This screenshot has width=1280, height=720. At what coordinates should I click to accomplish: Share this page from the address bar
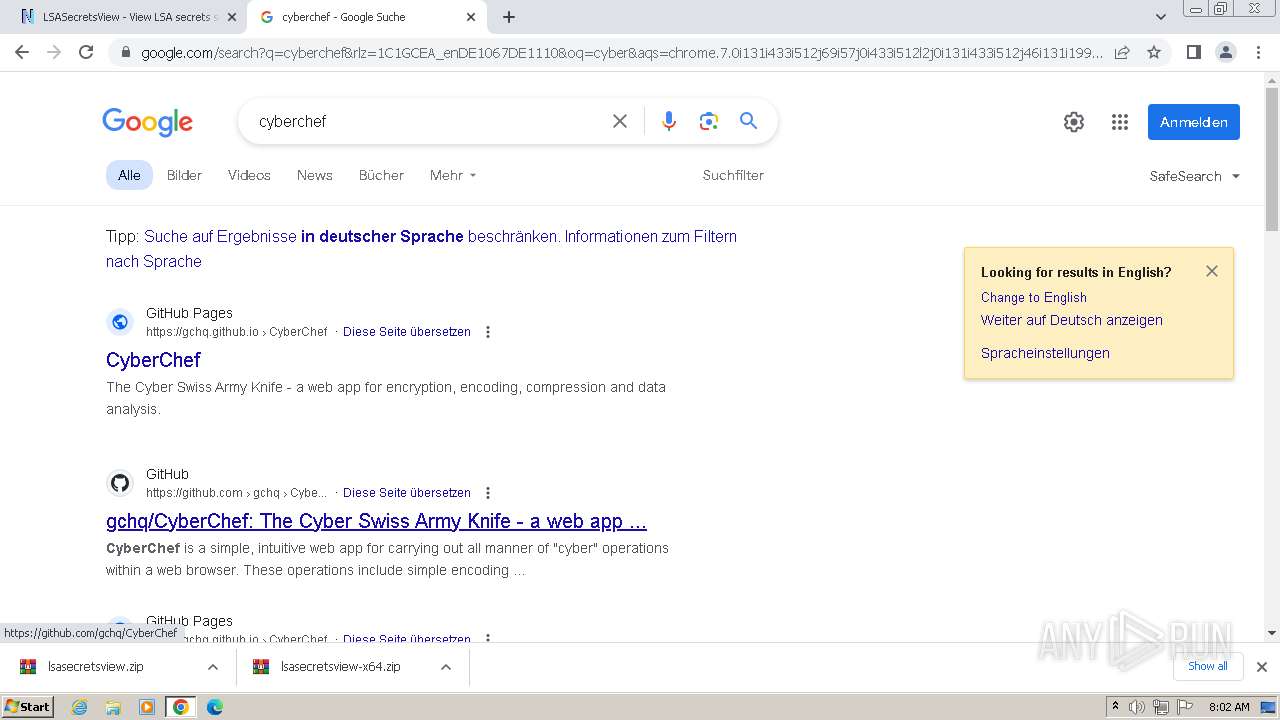pos(1122,52)
